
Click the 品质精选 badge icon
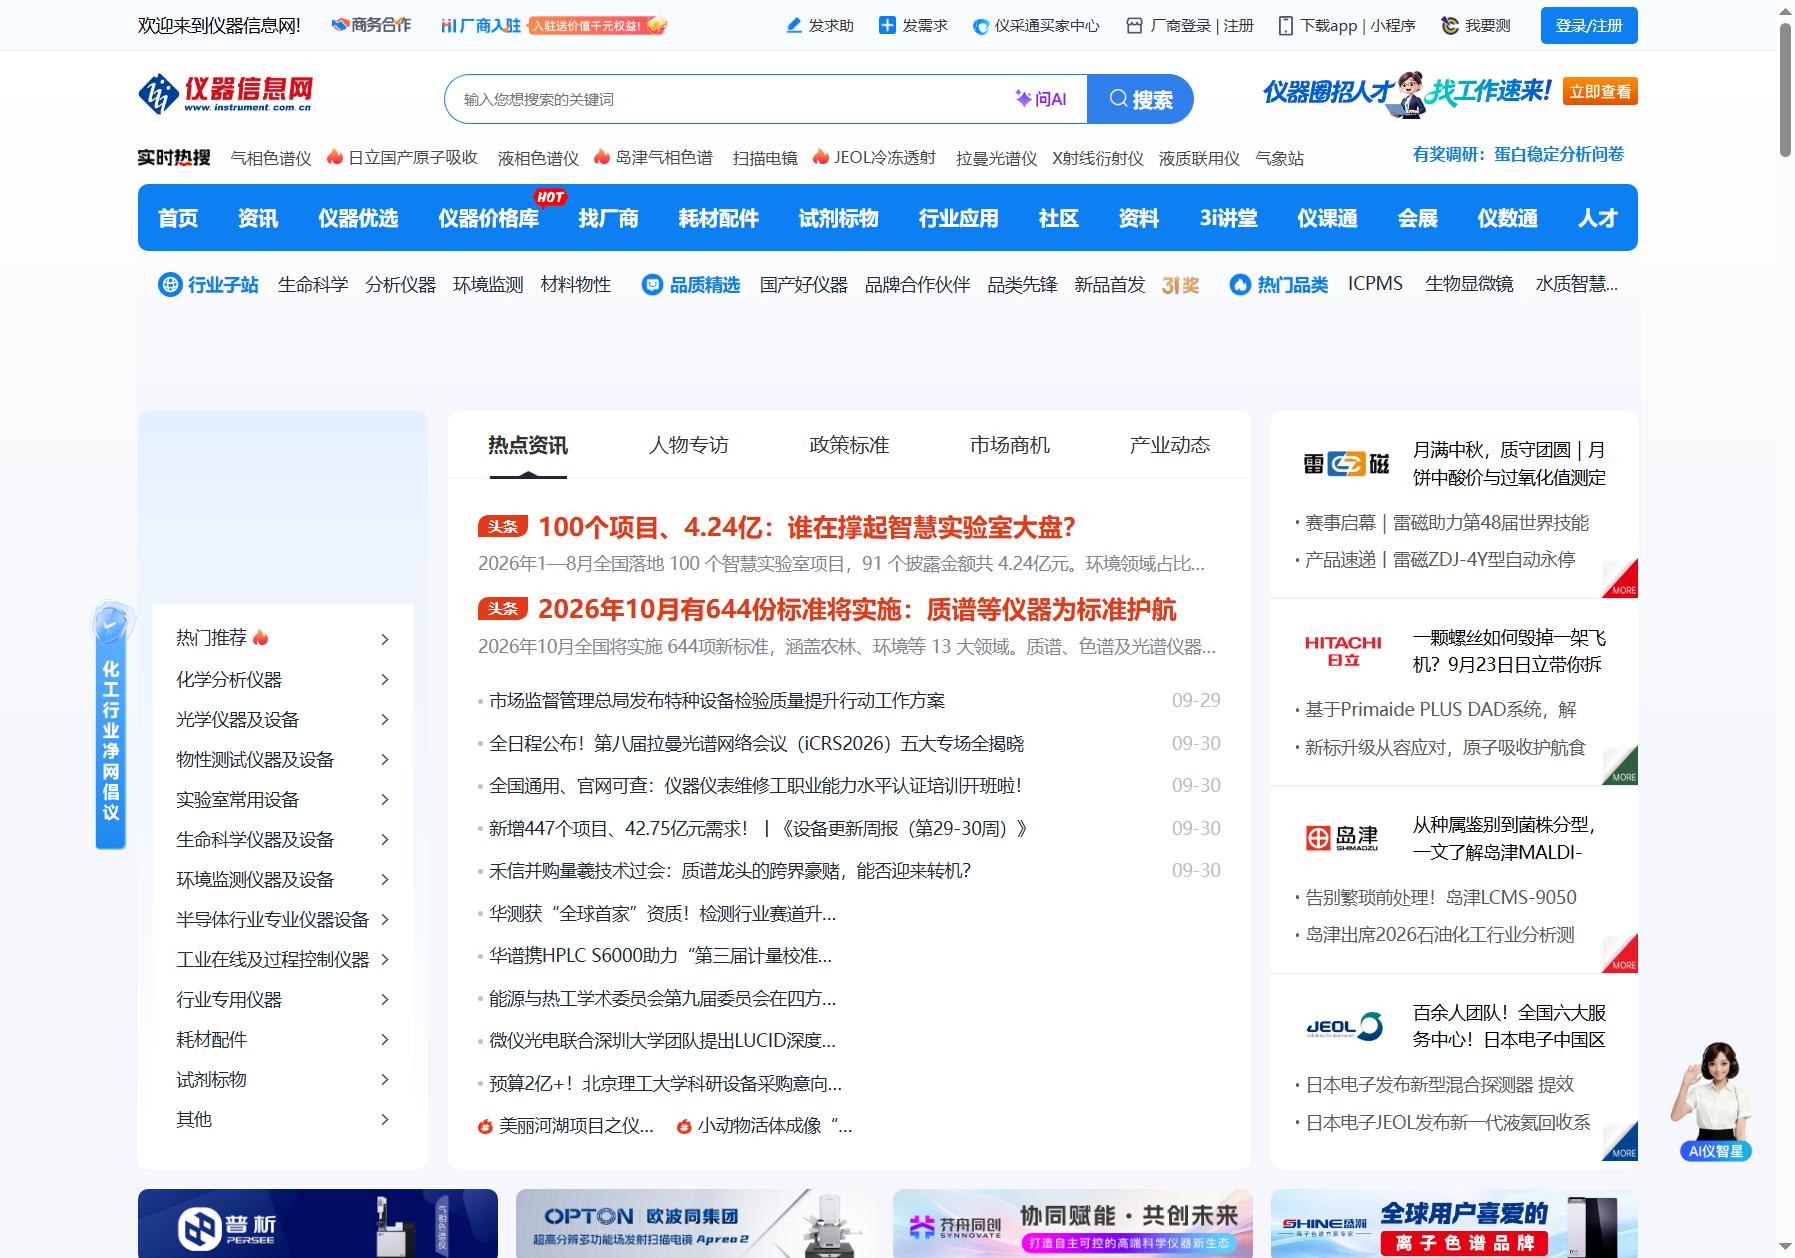point(652,285)
